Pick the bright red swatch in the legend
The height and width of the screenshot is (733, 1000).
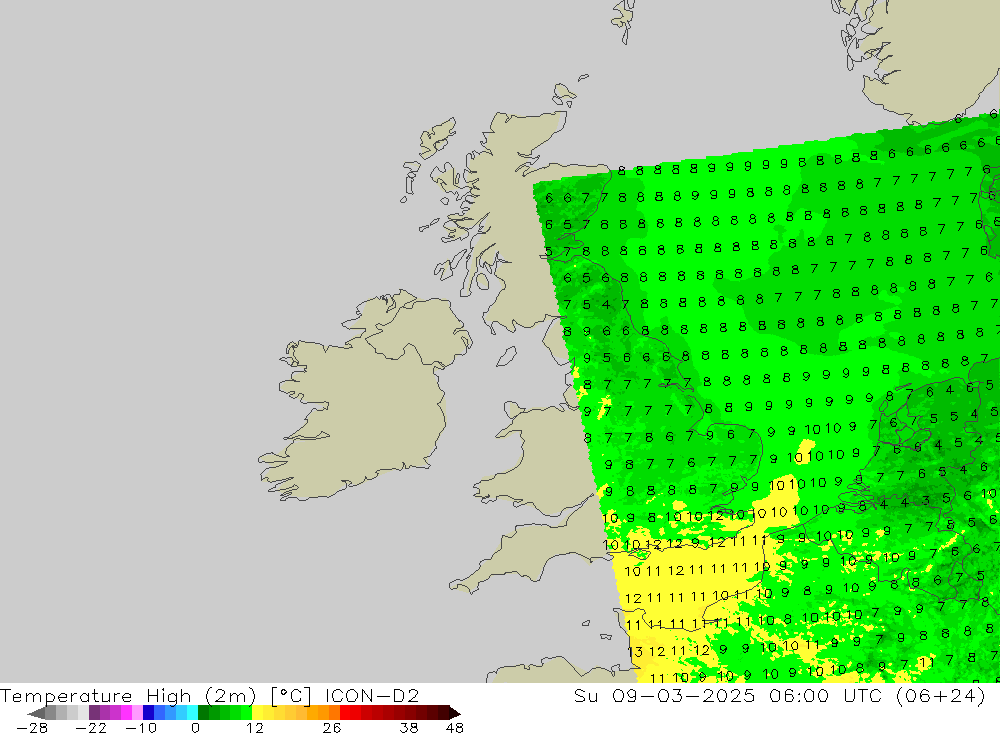345,713
